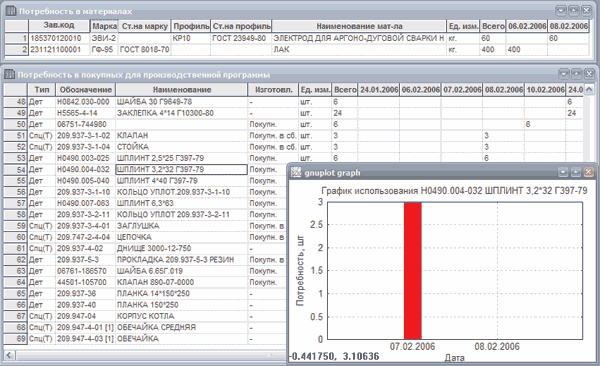Image resolution: width=600 pixels, height=366 pixels.
Task: Click the 'Тип' column header
Action: tap(42, 90)
